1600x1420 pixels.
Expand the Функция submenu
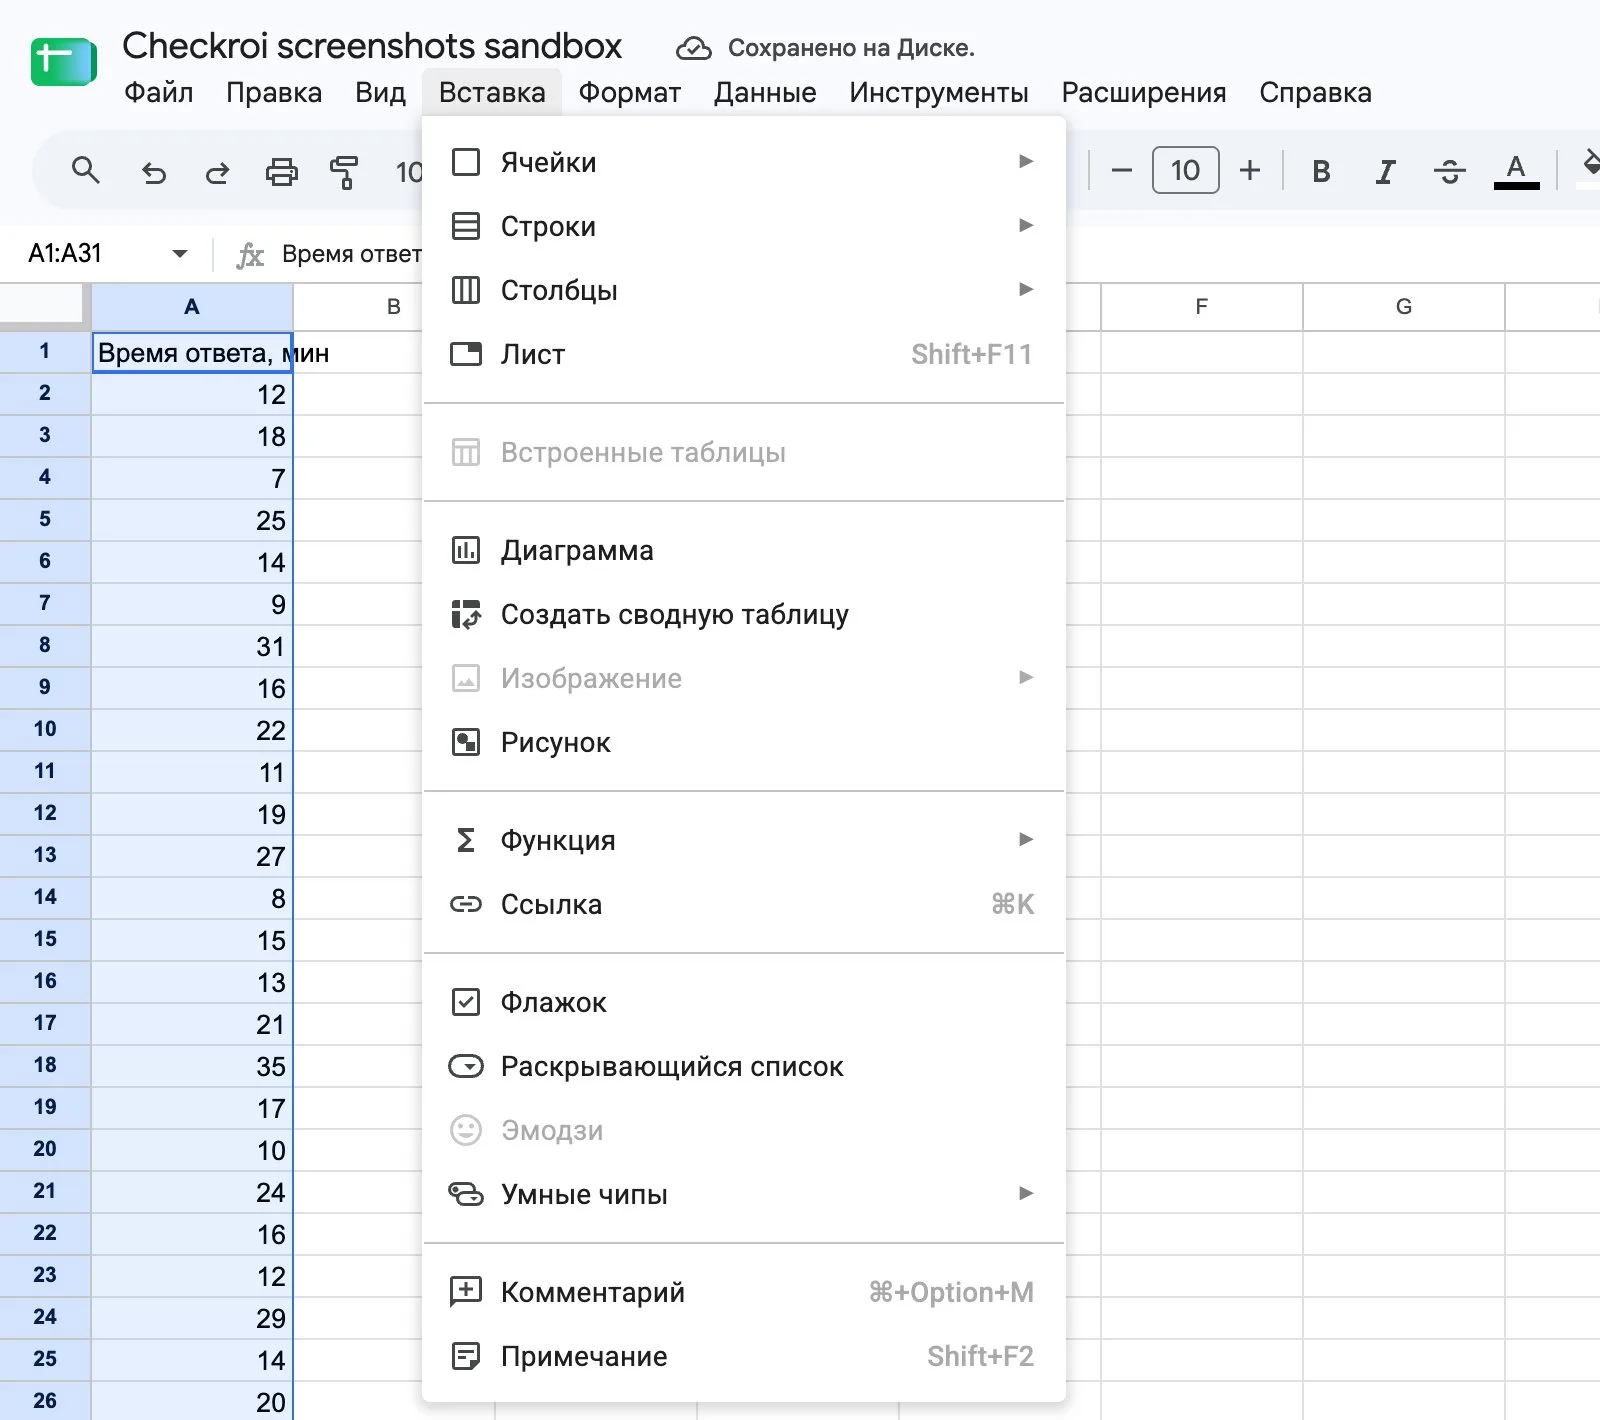(x=743, y=840)
